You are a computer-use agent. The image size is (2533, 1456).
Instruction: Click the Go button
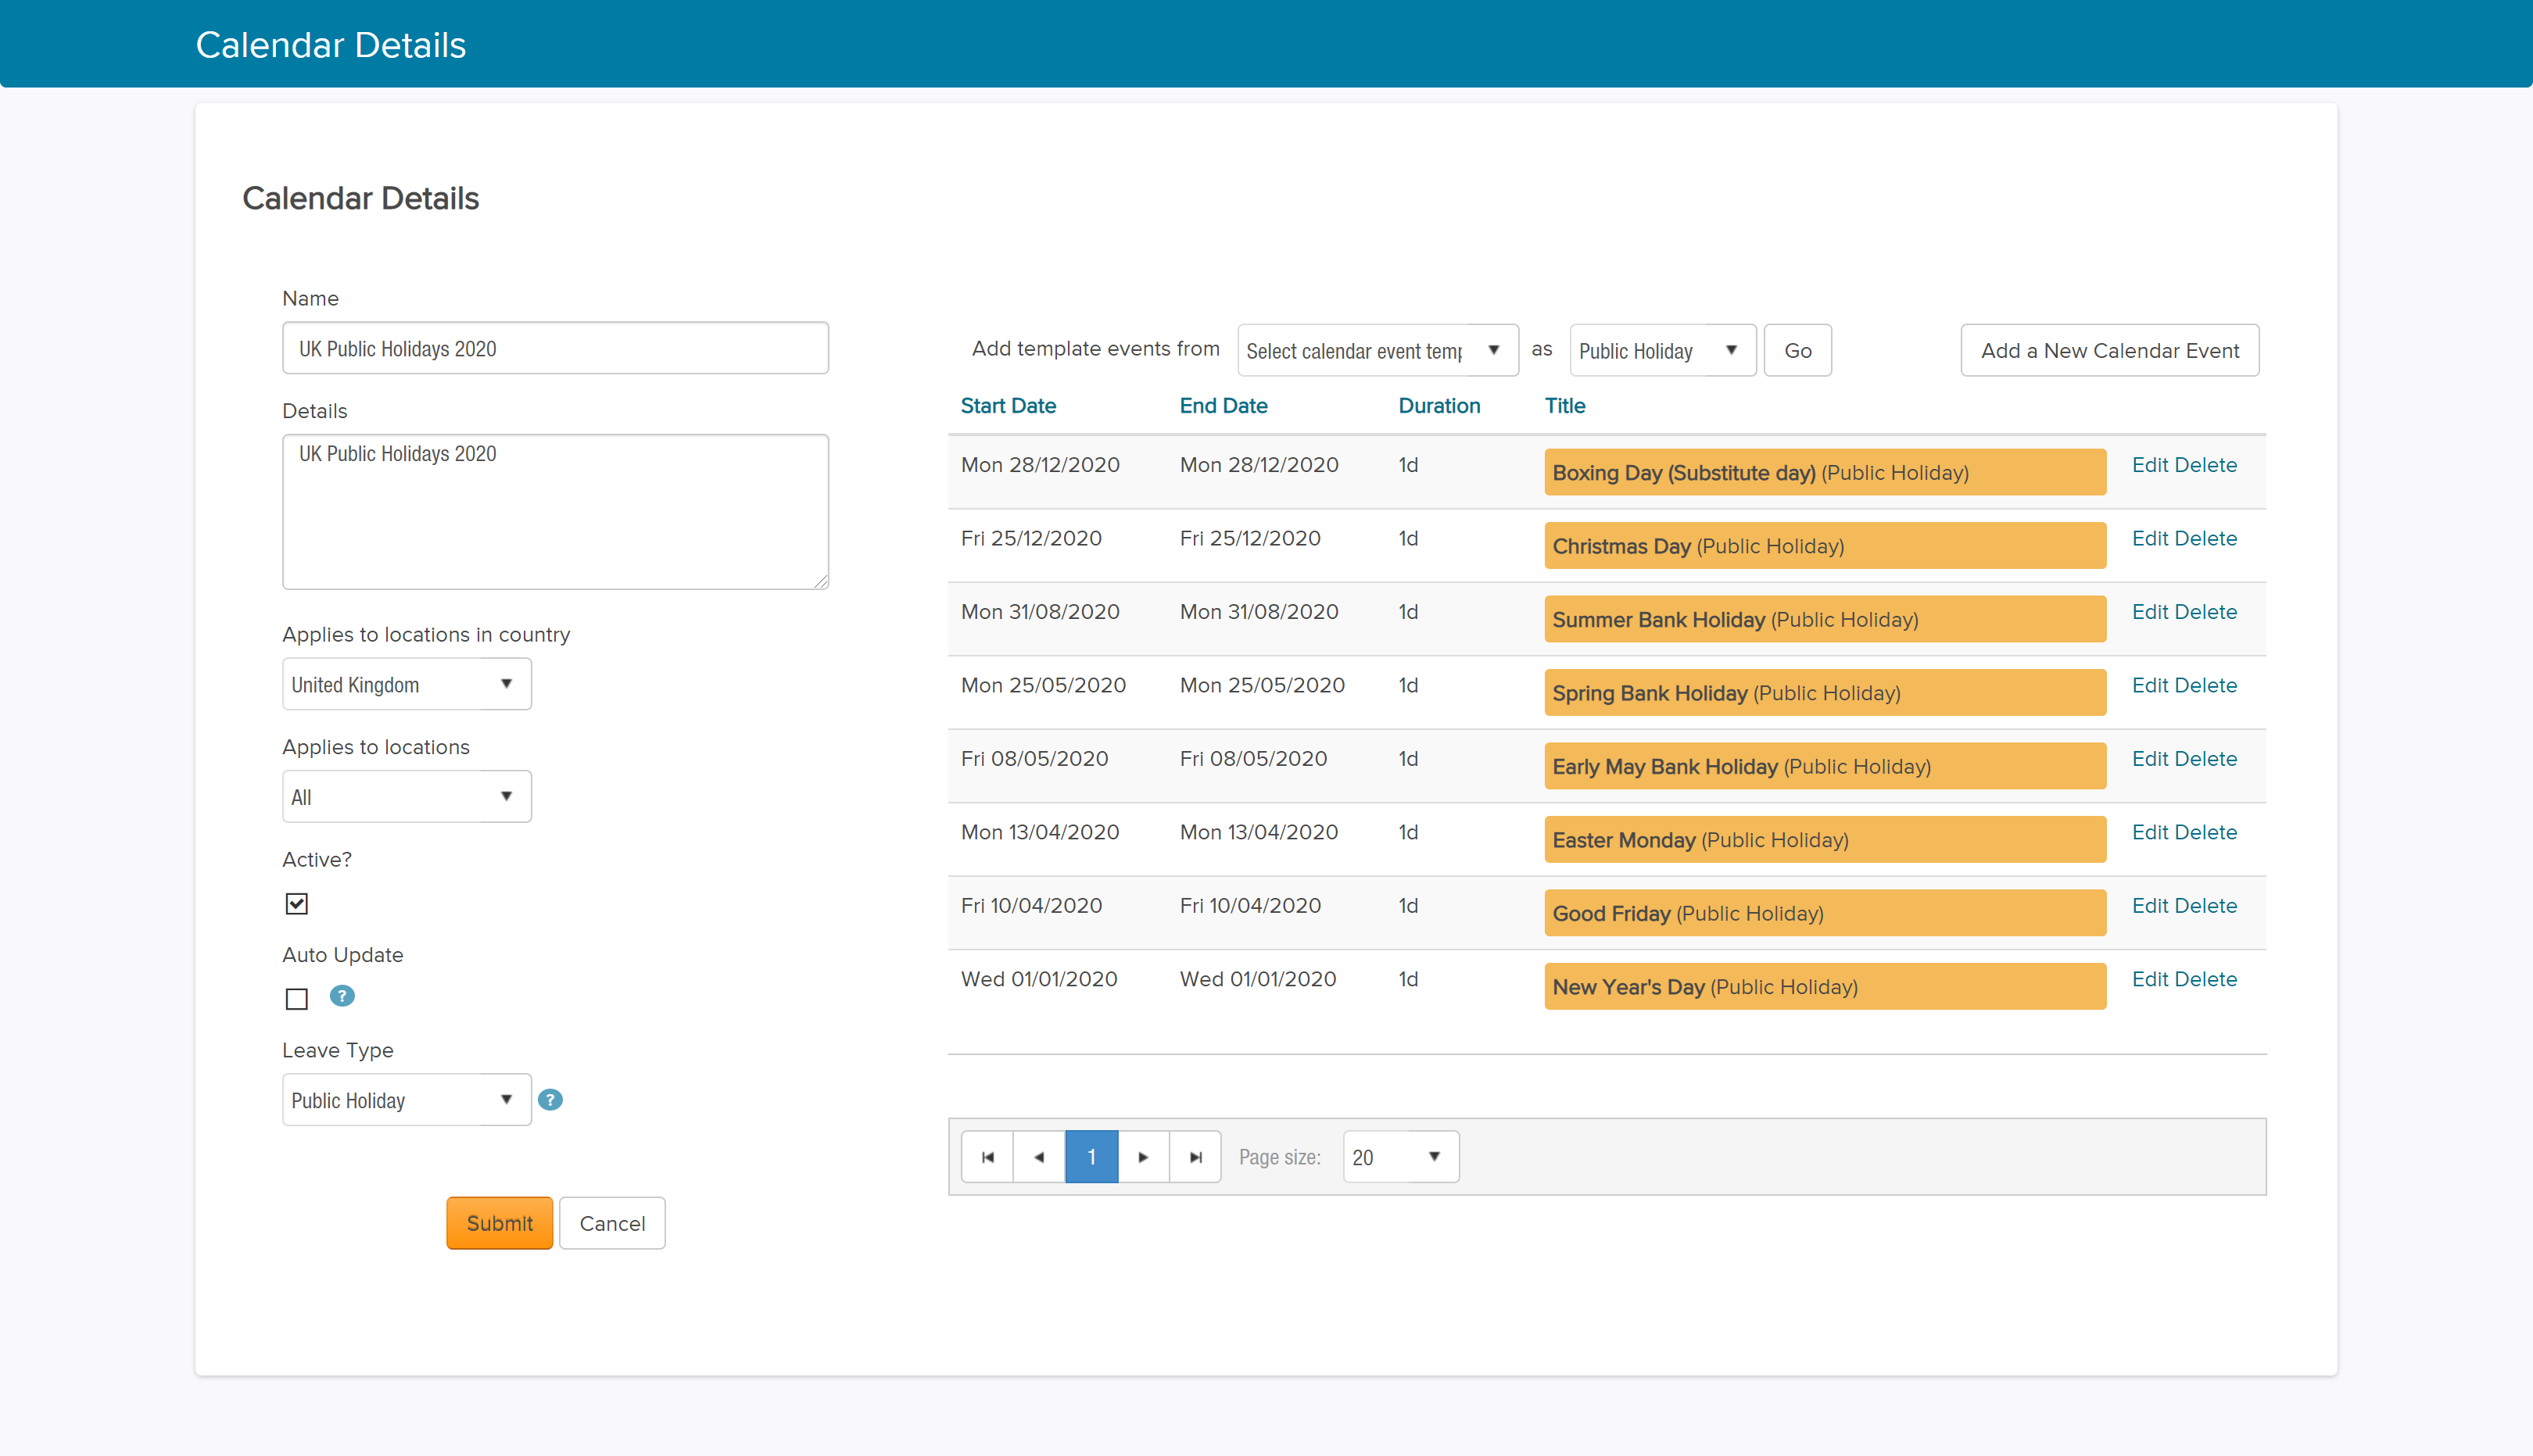[x=1798, y=351]
